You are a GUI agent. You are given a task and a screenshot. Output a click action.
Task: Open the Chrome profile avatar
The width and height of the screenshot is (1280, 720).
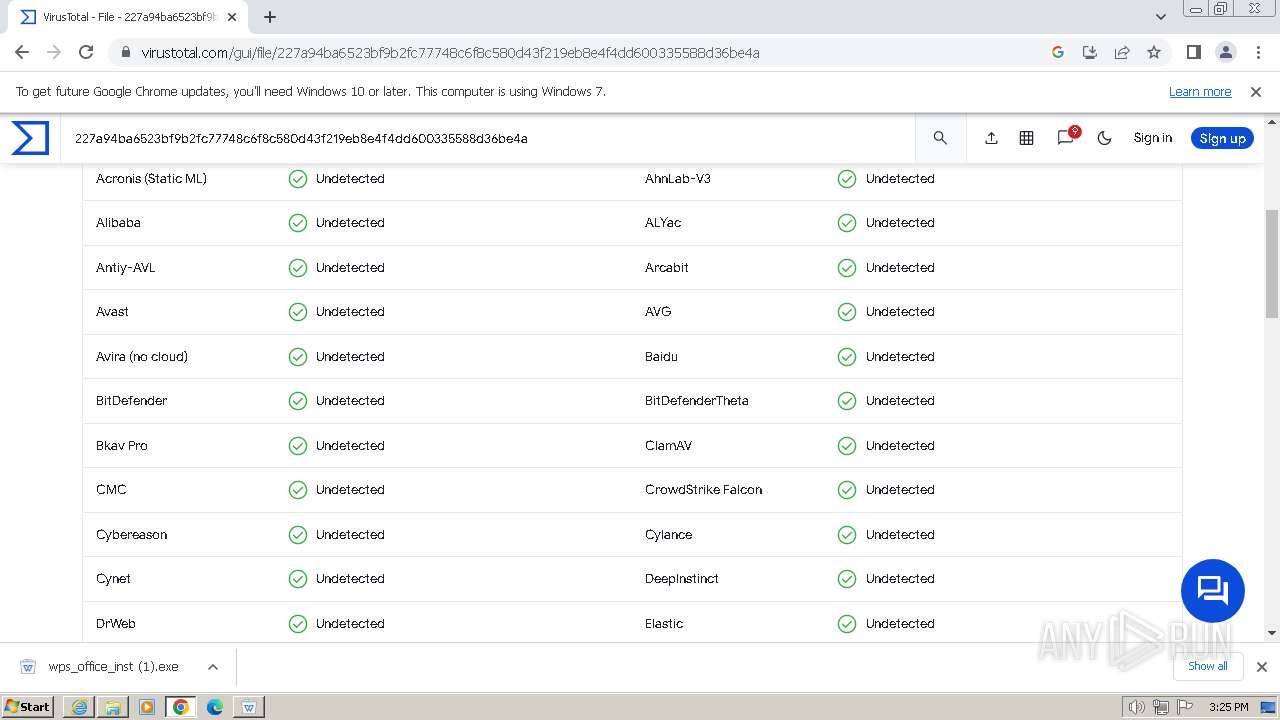[1225, 52]
